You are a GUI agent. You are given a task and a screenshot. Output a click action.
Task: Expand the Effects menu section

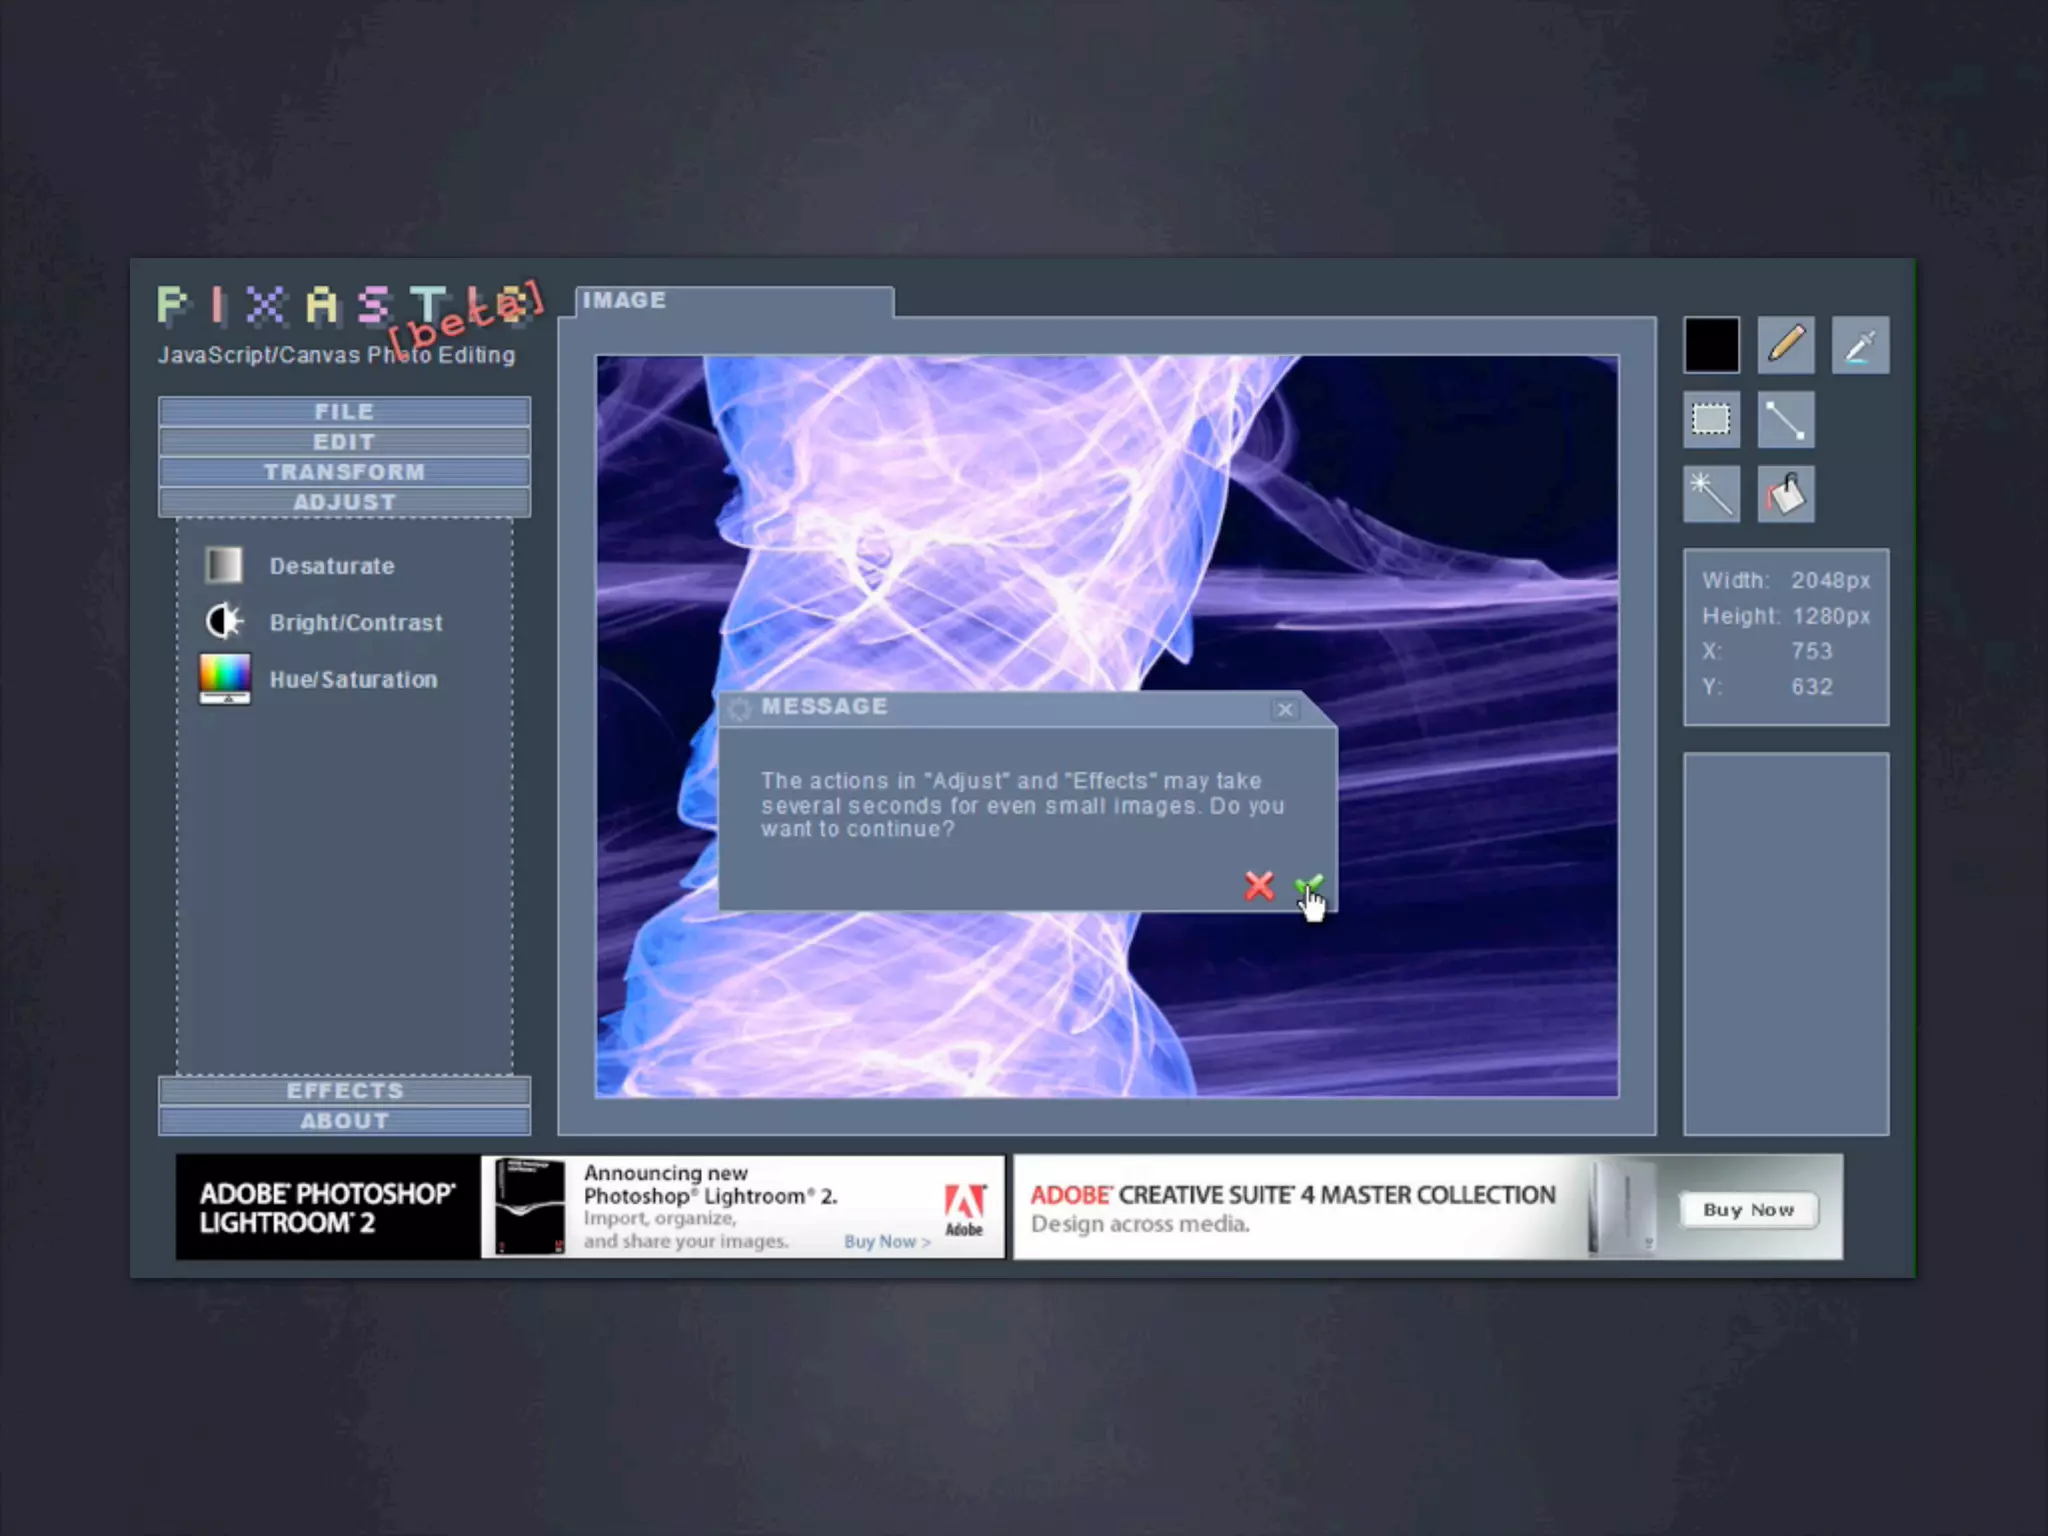344,1090
